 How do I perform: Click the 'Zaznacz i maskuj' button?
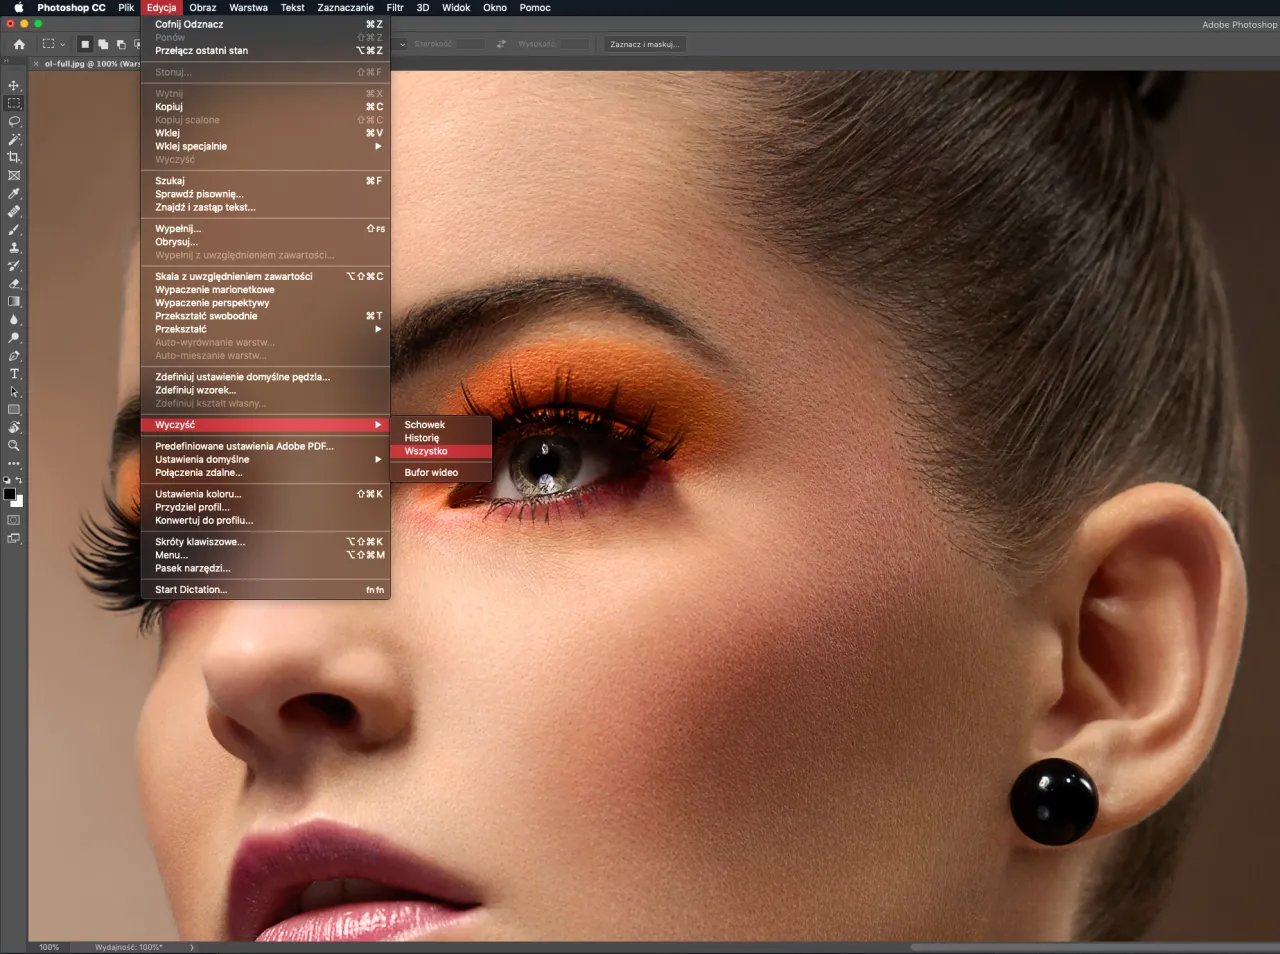click(x=644, y=44)
